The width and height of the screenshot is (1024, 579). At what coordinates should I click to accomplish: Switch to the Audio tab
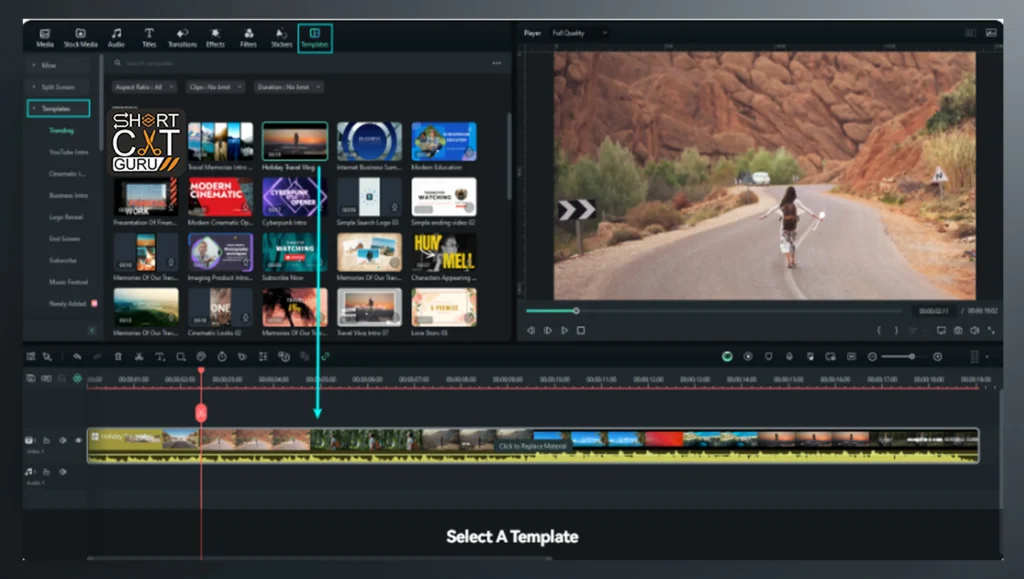coord(116,38)
